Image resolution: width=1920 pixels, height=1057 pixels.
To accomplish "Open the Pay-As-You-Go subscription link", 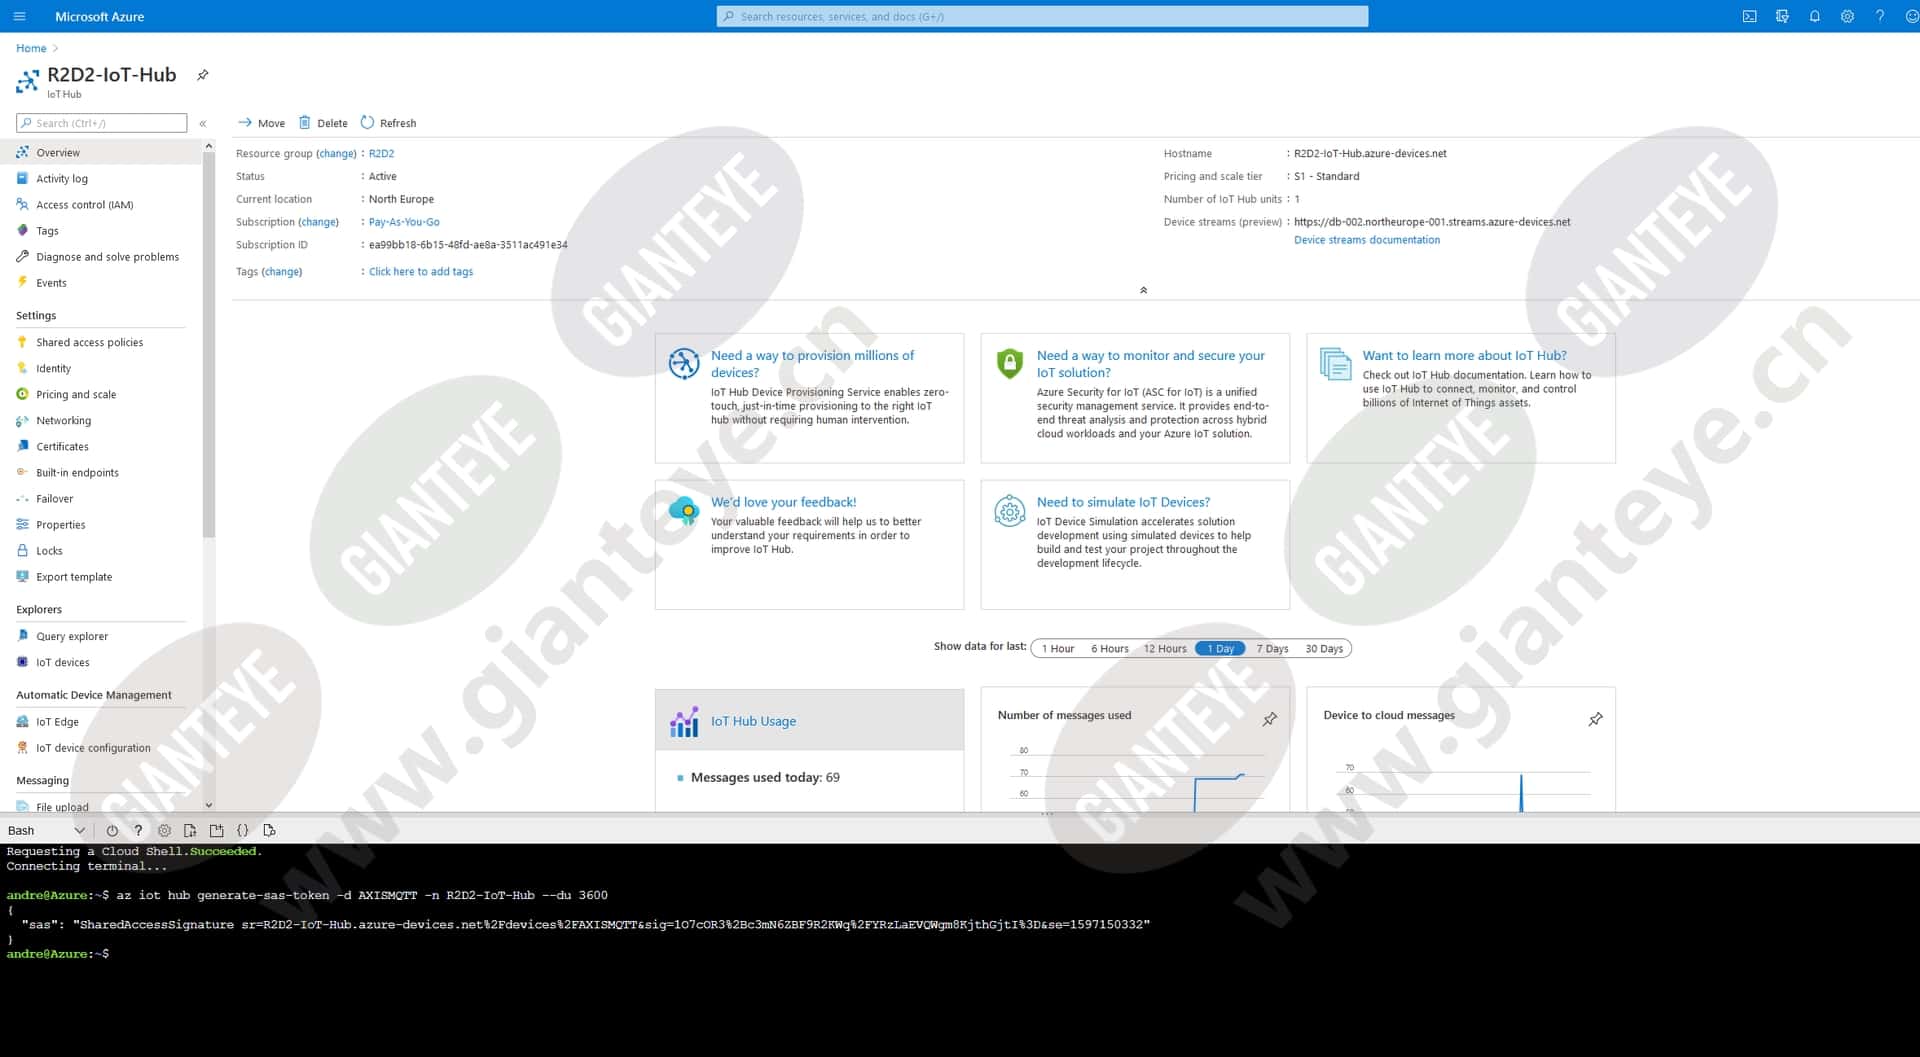I will tap(404, 222).
